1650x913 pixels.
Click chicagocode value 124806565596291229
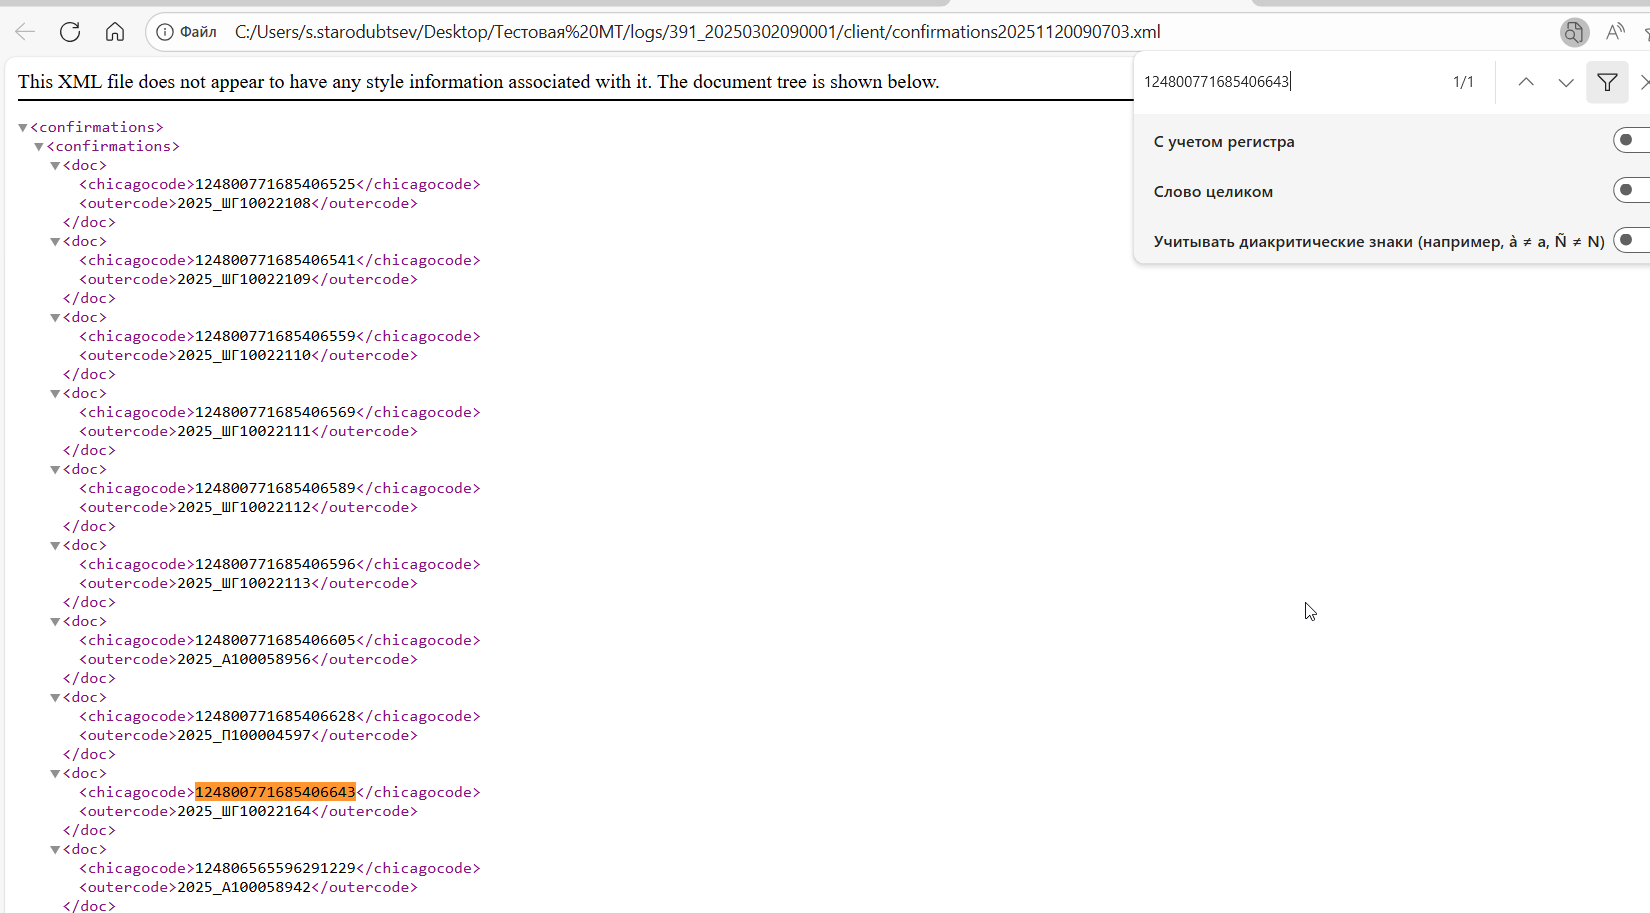click(275, 868)
